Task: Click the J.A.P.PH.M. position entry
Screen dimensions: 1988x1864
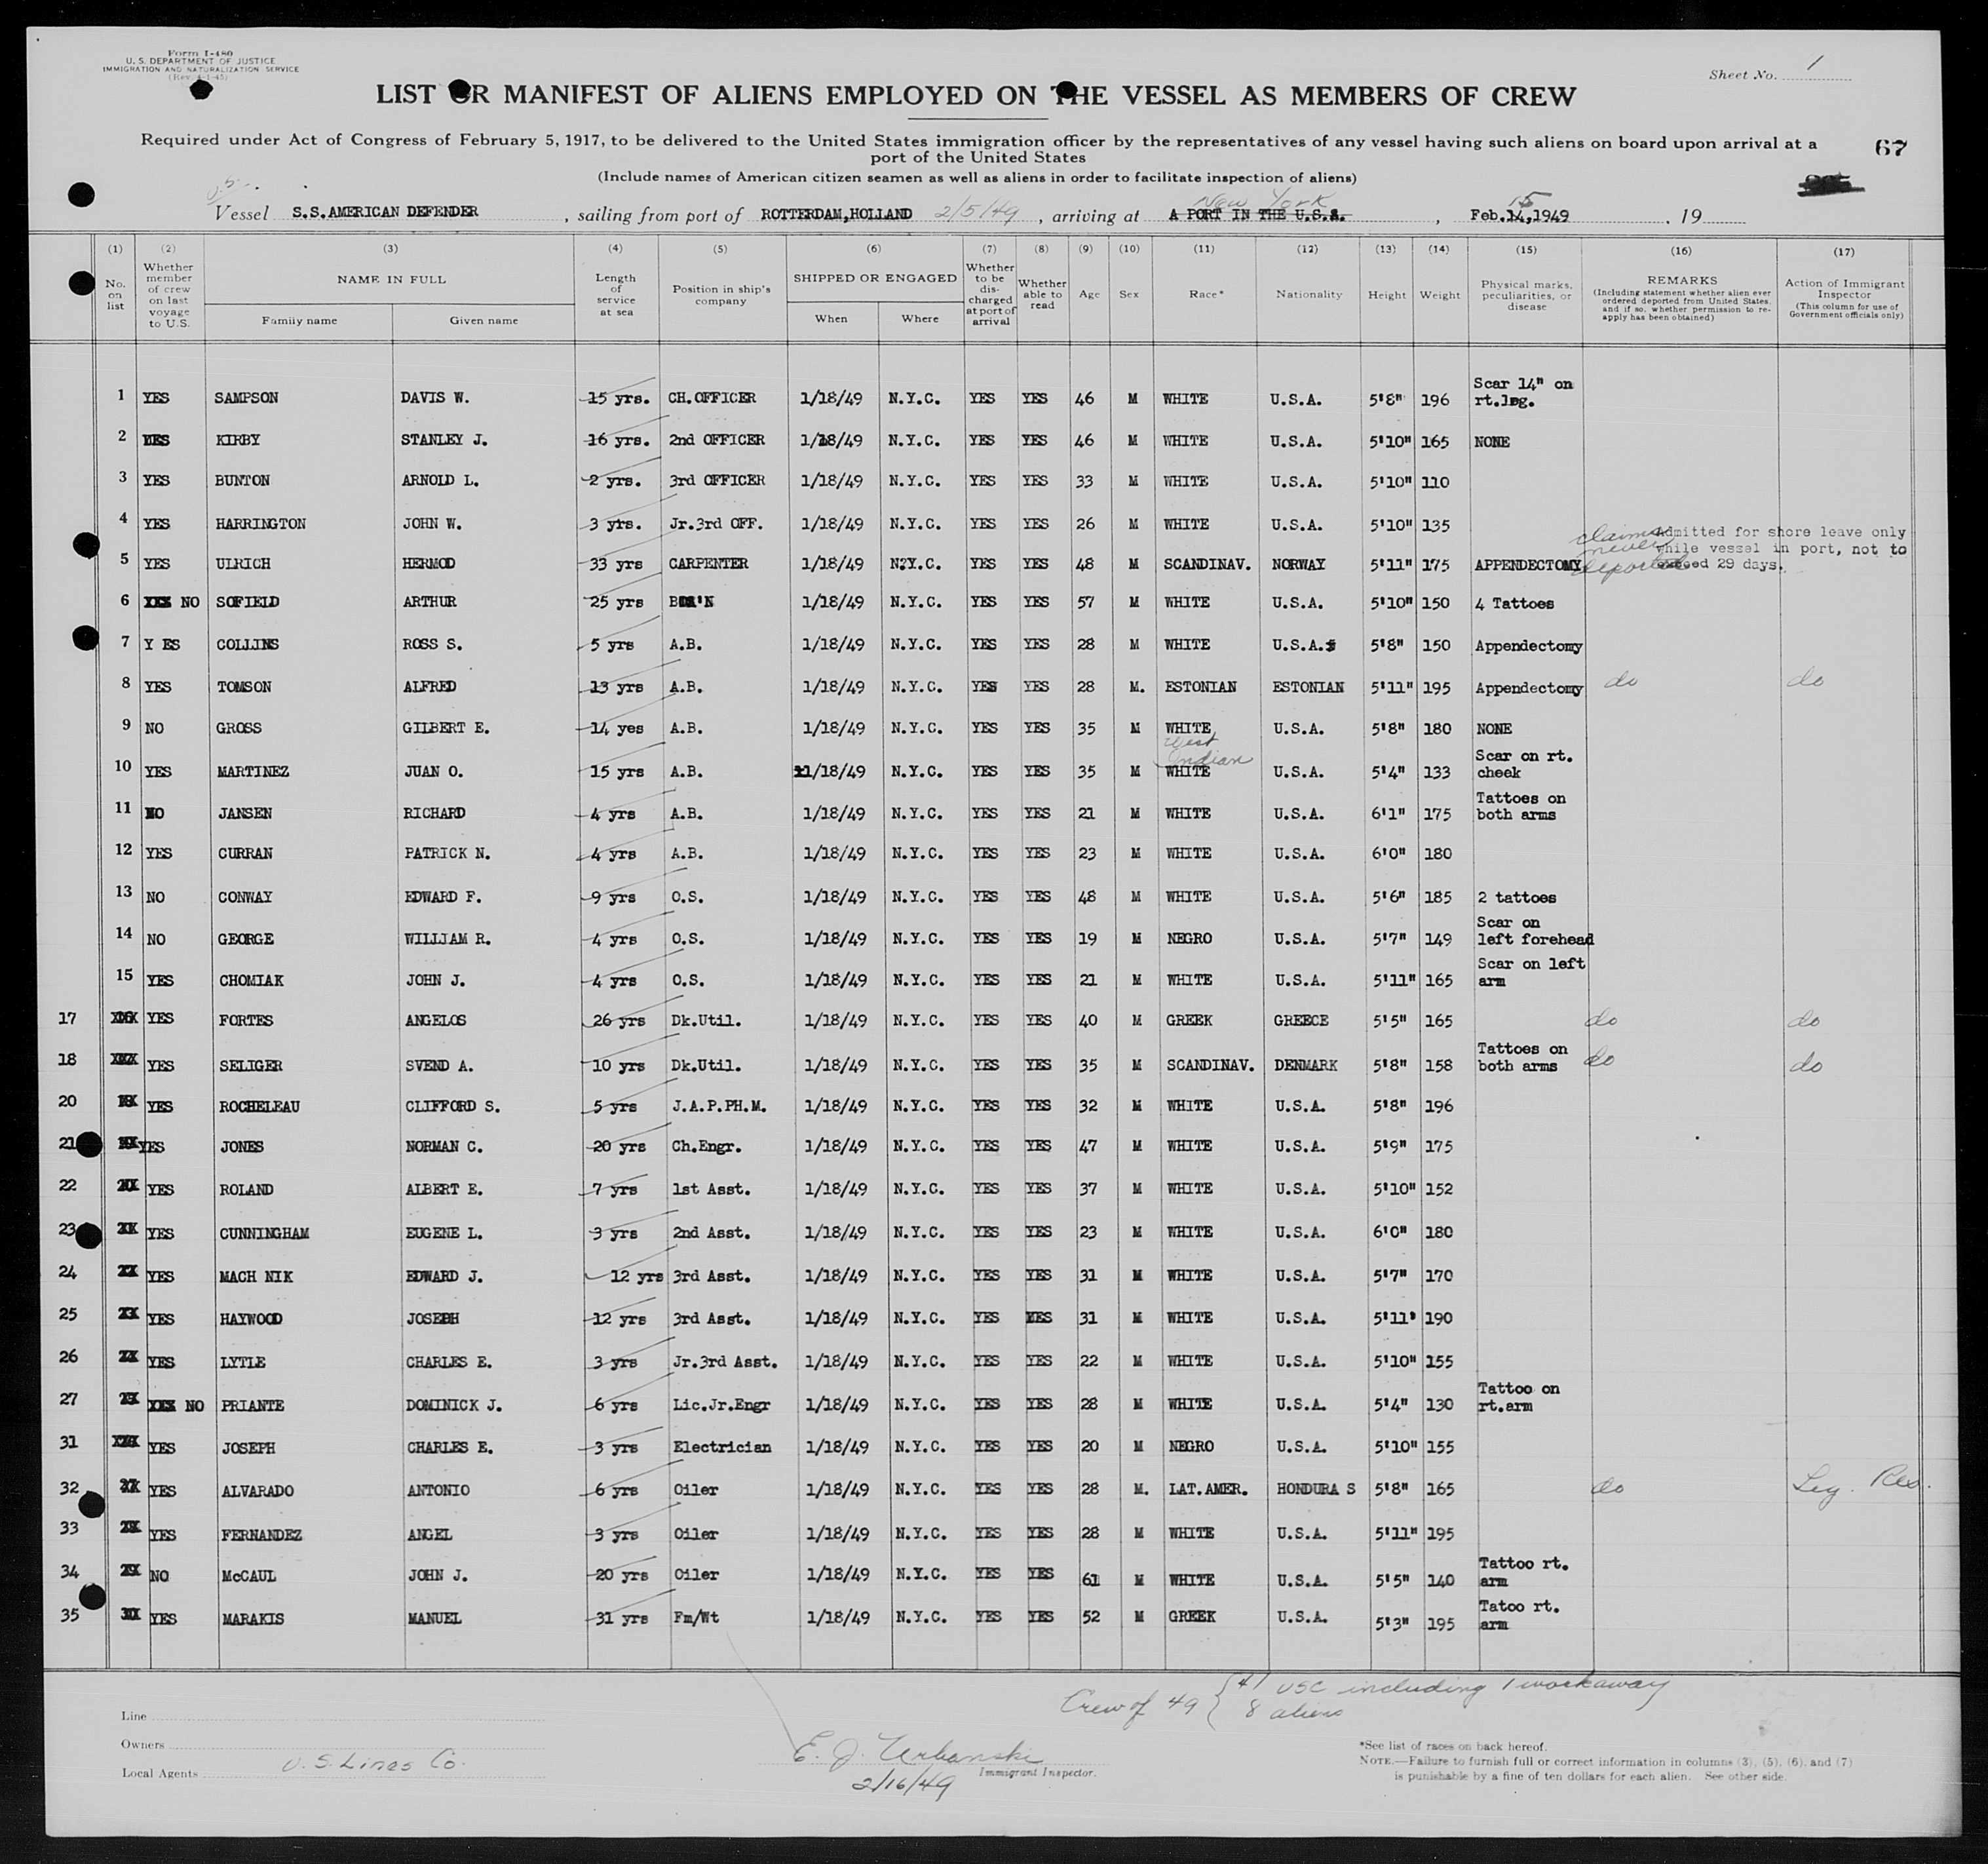Action: [x=719, y=1107]
